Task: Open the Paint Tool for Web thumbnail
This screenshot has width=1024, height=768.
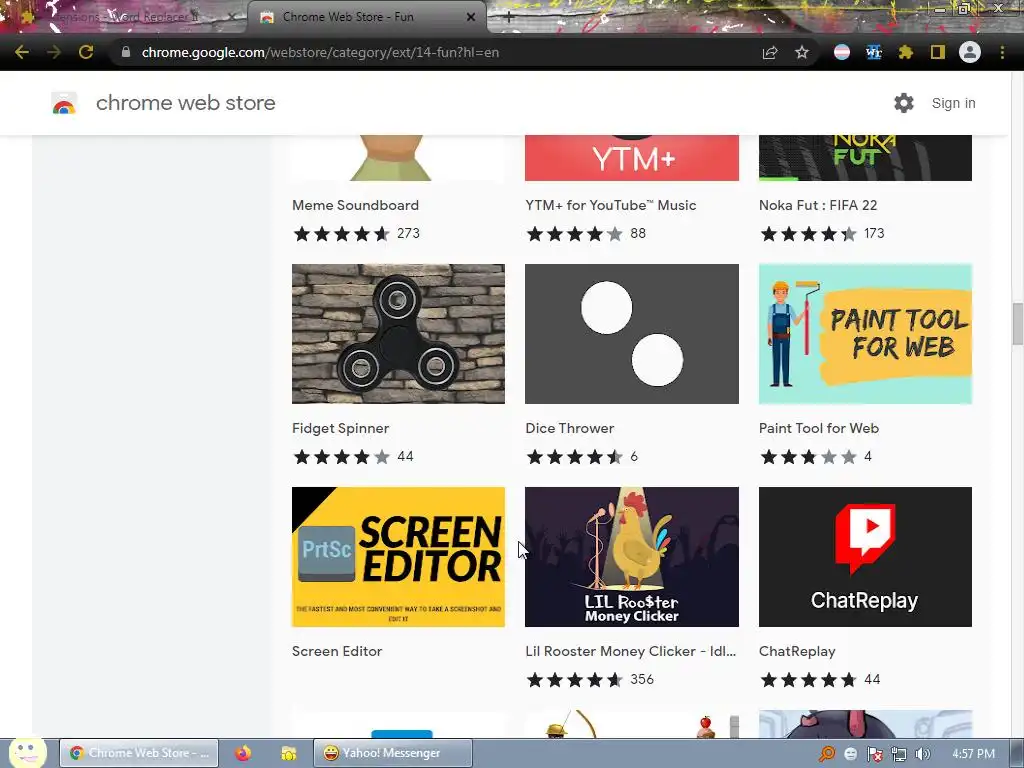Action: click(x=865, y=334)
